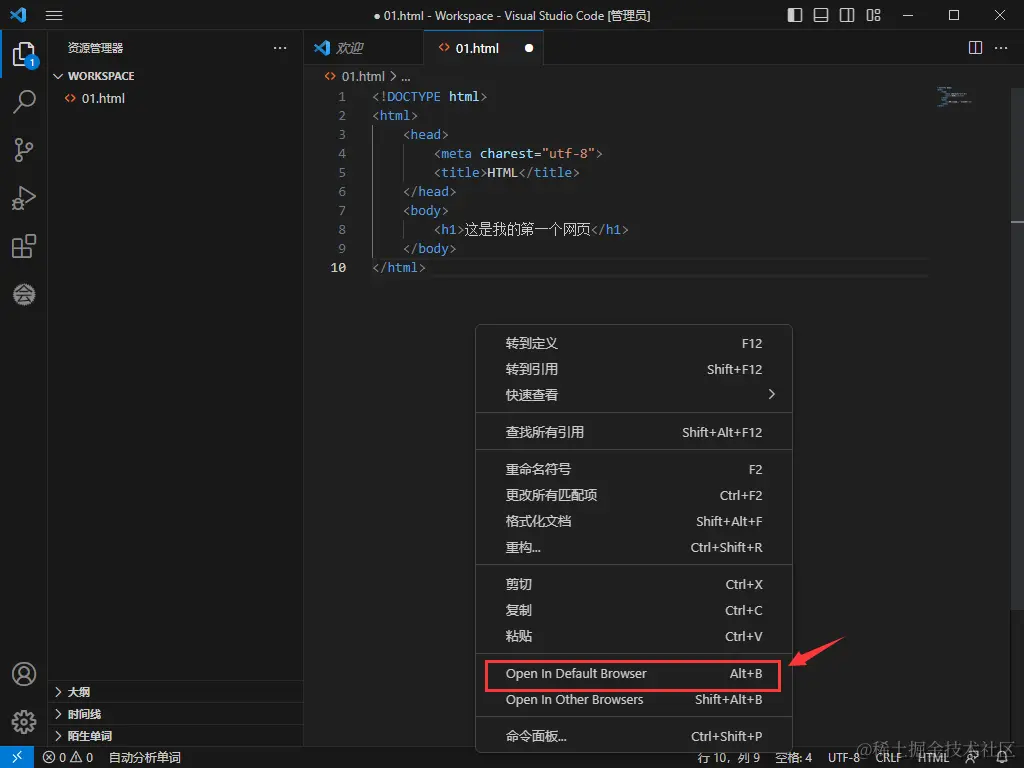
Task: Click the editor vertical scrollbar
Action: (x=1017, y=349)
